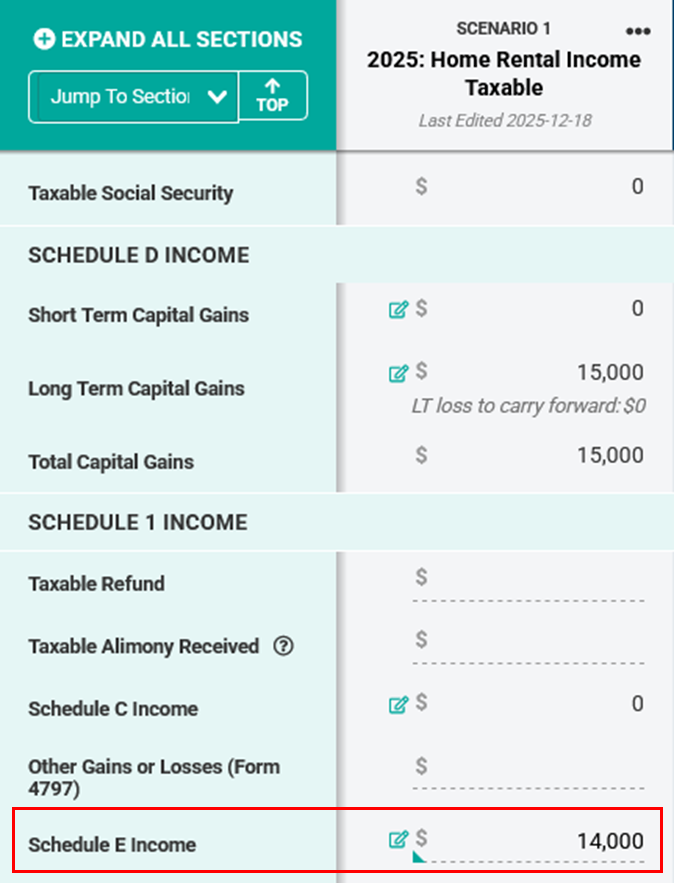Click the Long Term Capital Gains value 15,000
The width and height of the screenshot is (674, 883).
(610, 373)
